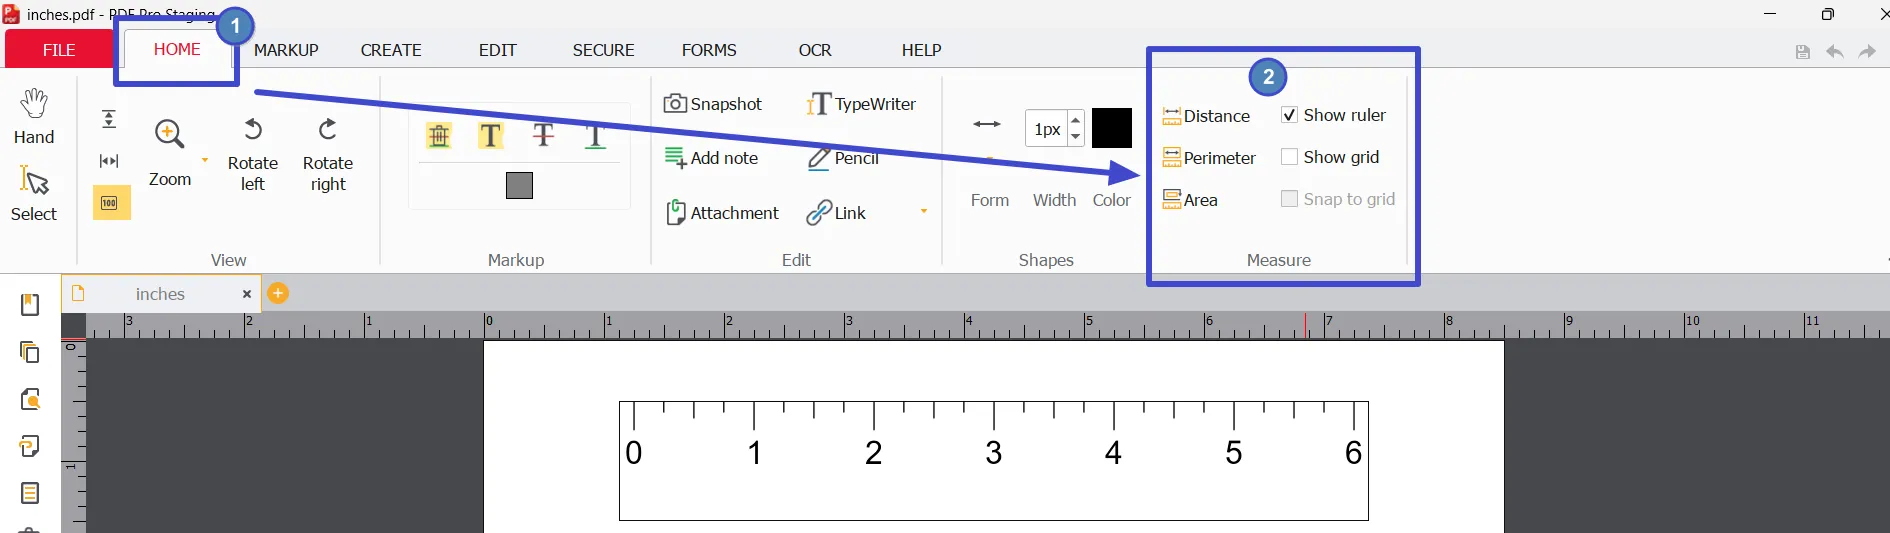Open the page thumbnails sidebar panel
This screenshot has width=1890, height=533.
30,352
